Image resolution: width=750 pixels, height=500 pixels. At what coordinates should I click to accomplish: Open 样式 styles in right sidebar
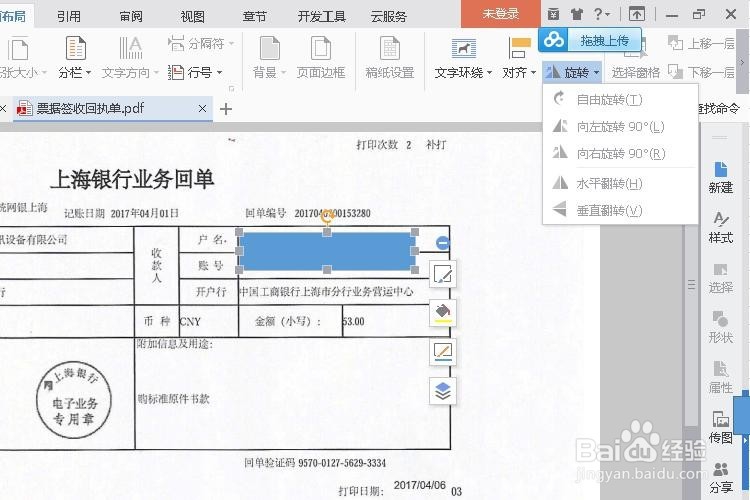[x=720, y=227]
